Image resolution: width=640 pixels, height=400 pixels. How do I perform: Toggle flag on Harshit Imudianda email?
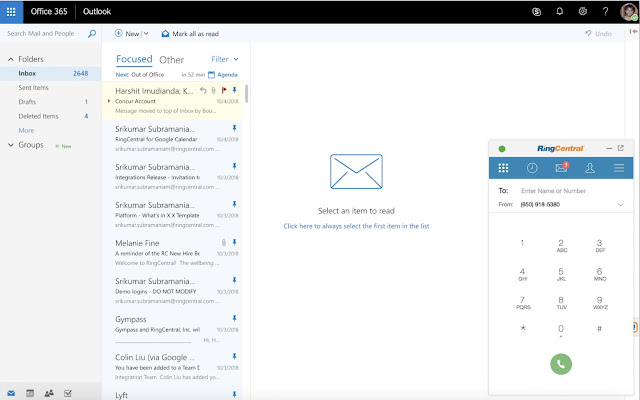click(223, 90)
